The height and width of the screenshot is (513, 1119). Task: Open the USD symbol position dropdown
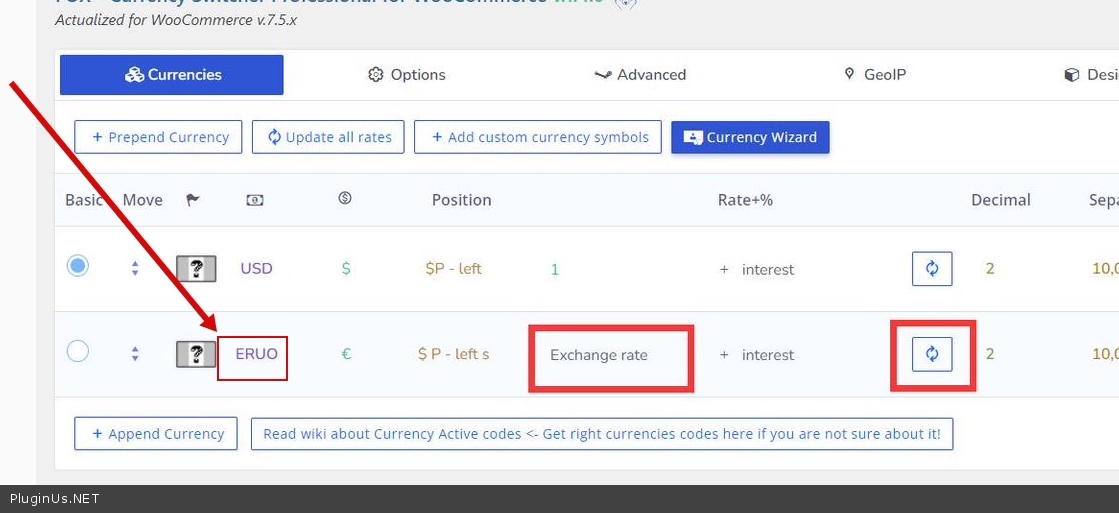pyautogui.click(x=453, y=269)
